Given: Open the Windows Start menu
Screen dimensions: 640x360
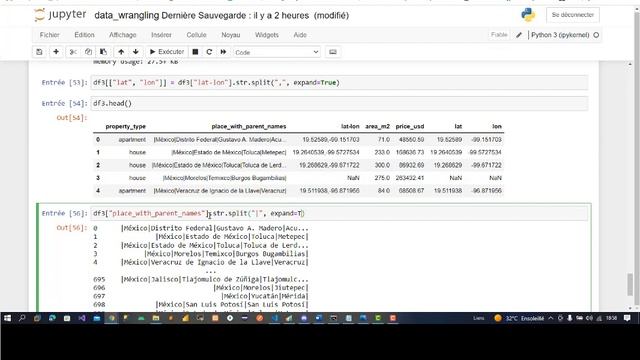Looking at the screenshot, I should click(x=7, y=318).
